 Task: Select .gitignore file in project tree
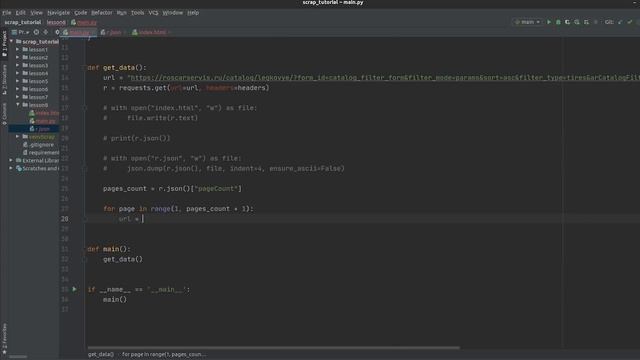click(38, 144)
